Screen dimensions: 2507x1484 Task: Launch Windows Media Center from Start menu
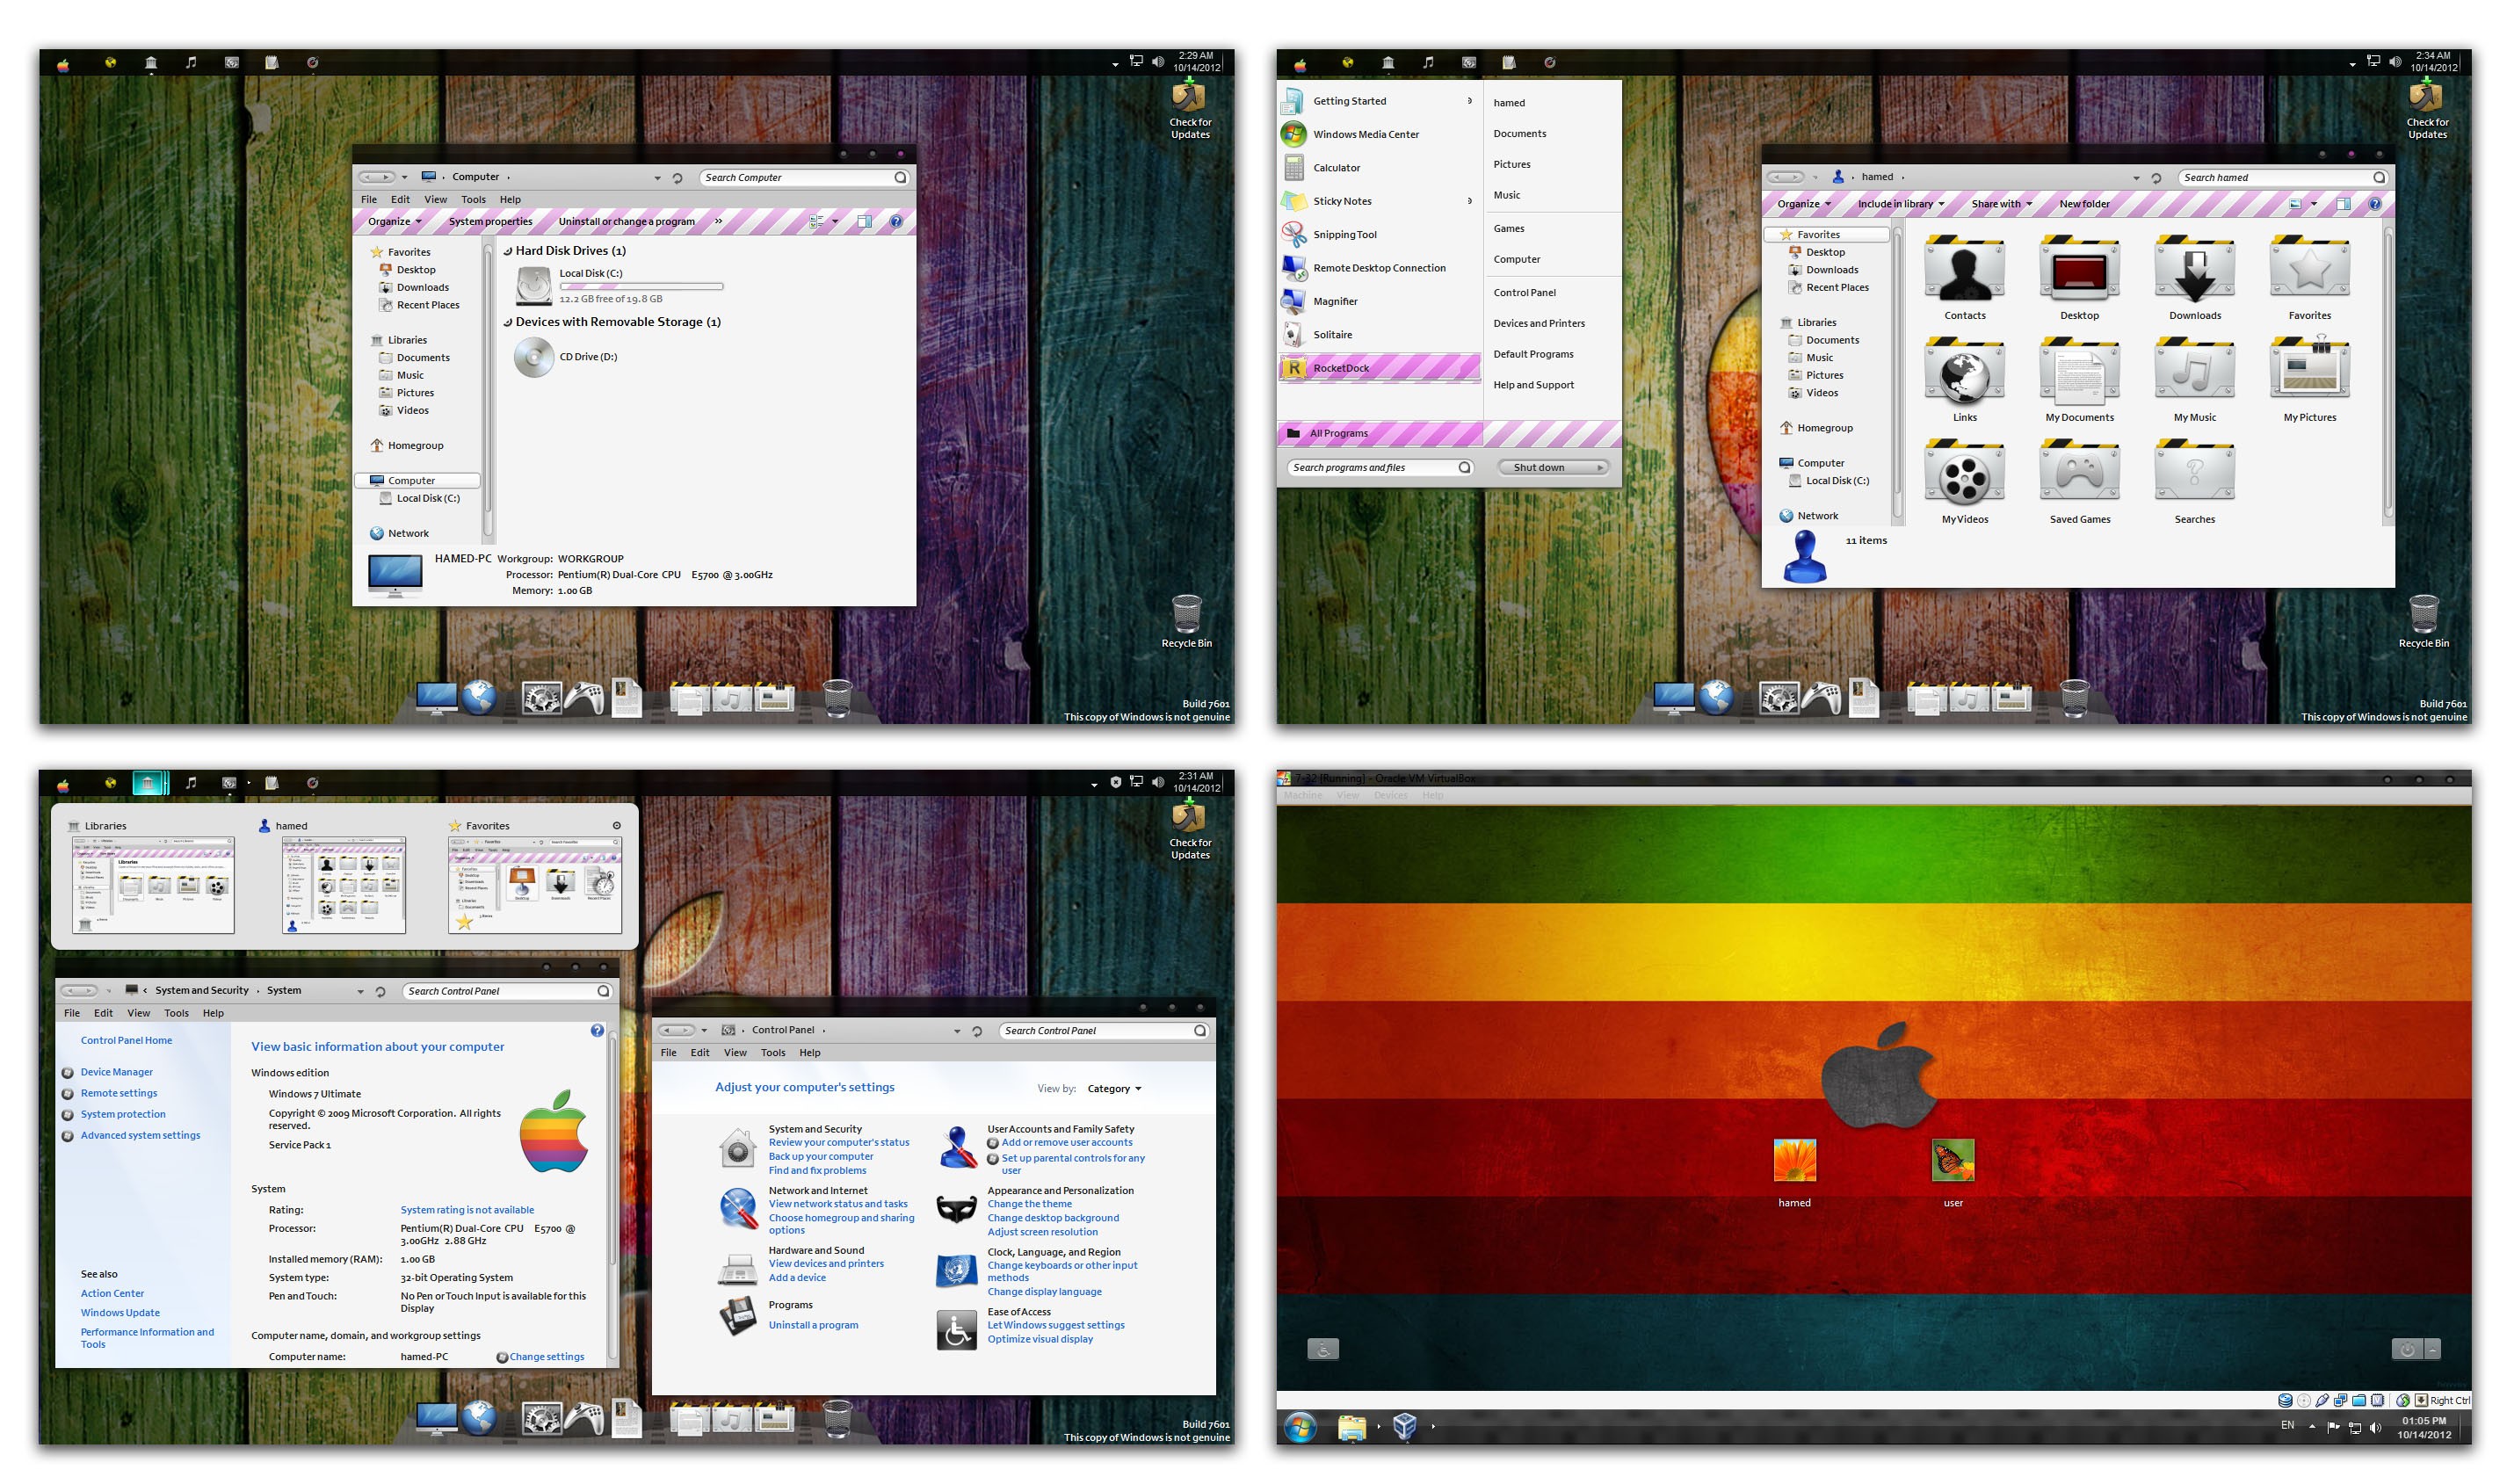point(1378,134)
